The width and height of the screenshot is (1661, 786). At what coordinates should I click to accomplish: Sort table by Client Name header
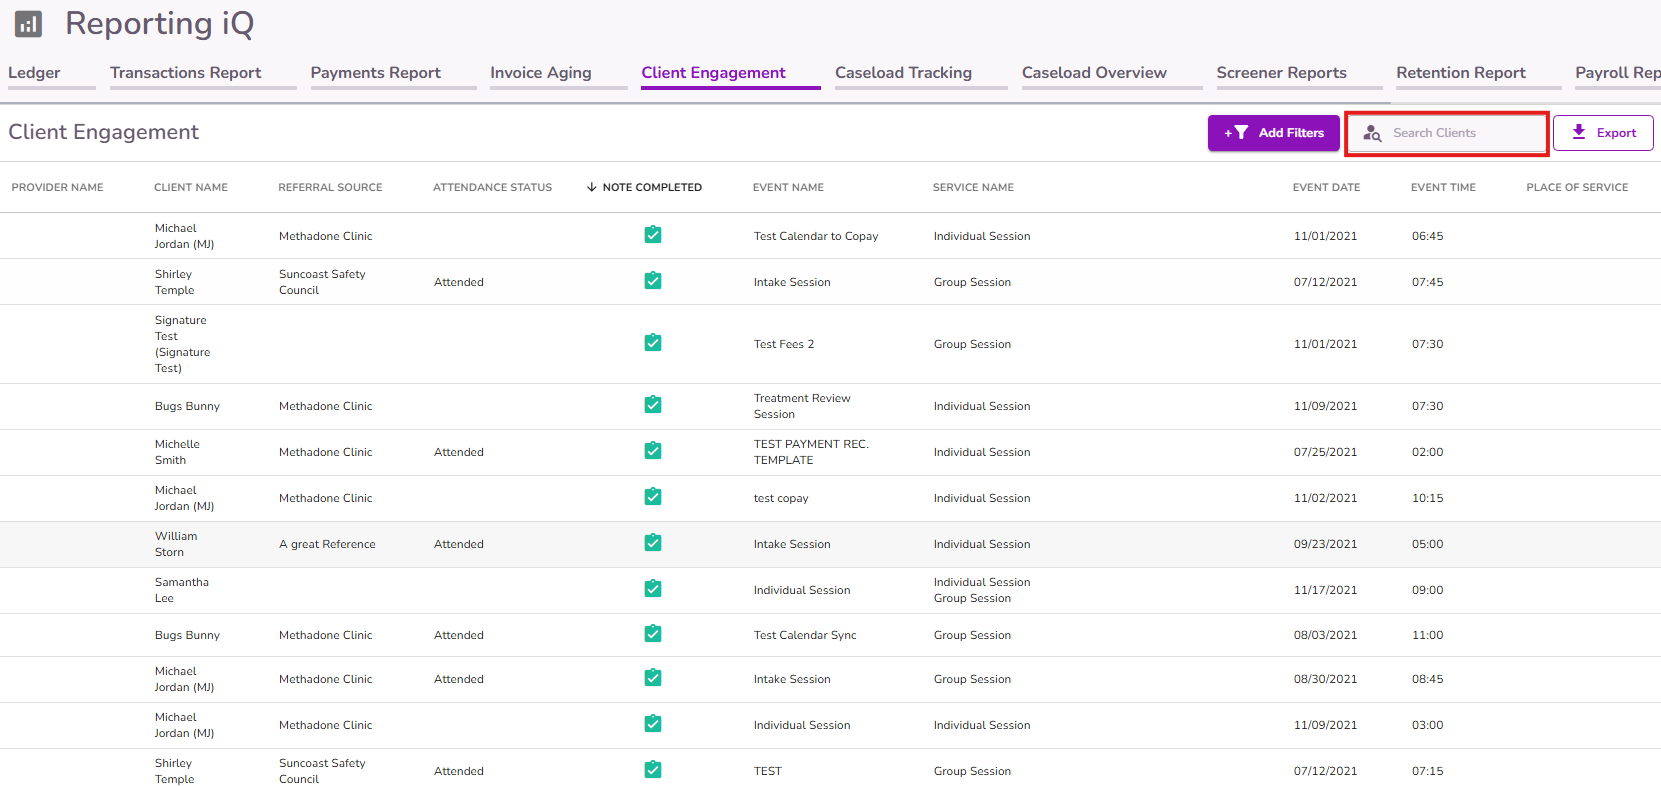point(191,187)
